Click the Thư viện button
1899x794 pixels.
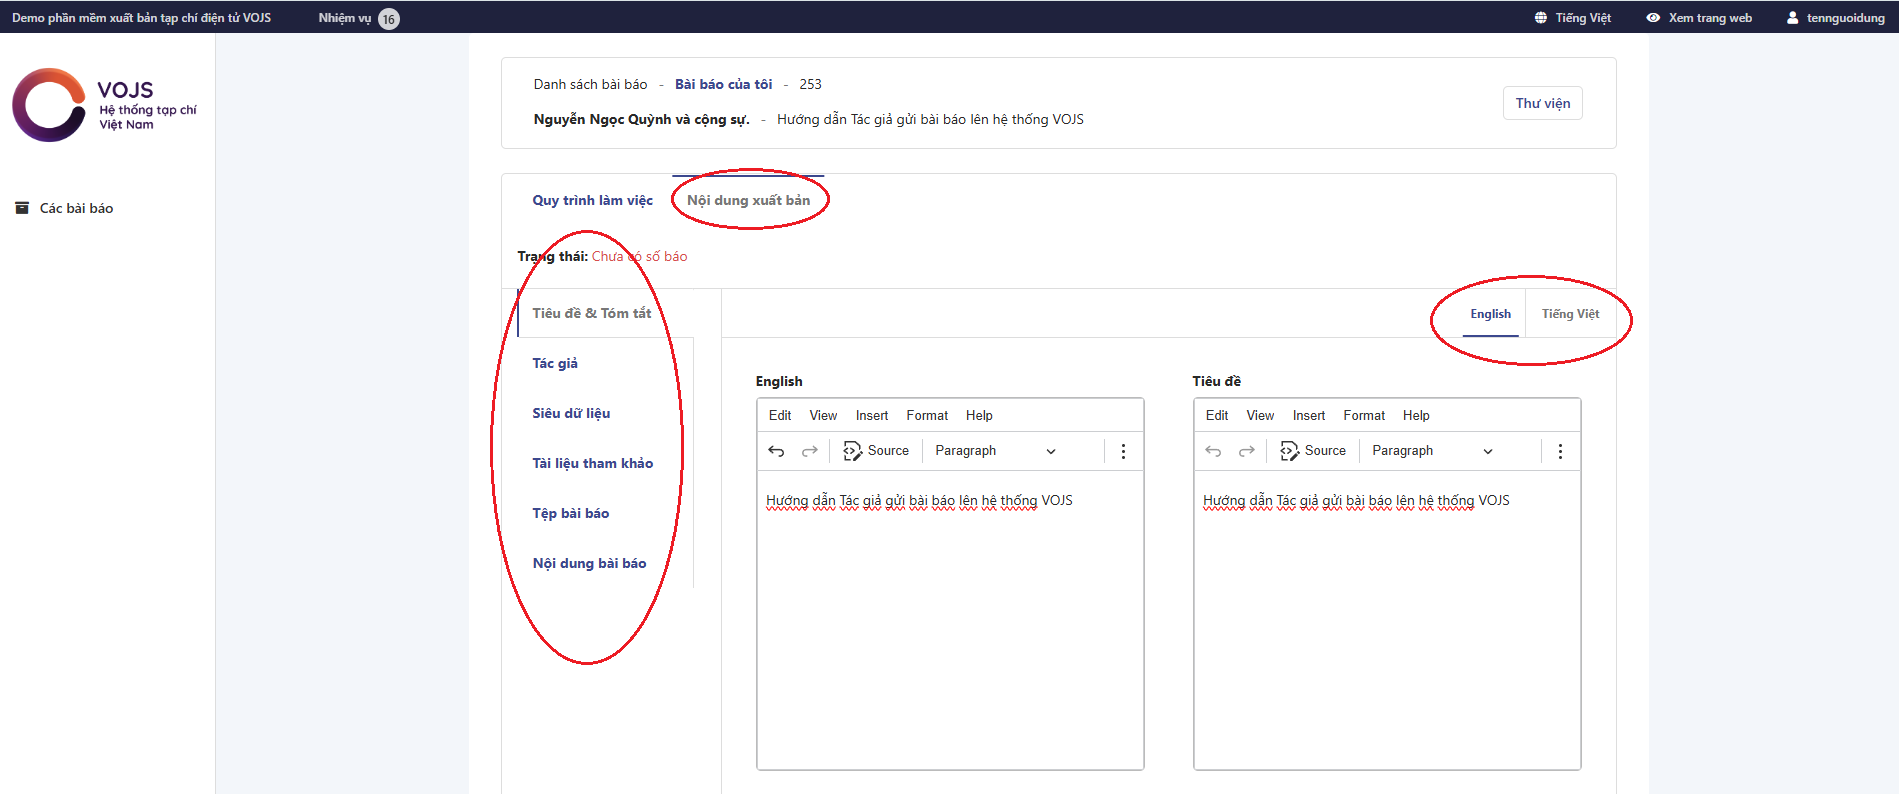[1542, 103]
